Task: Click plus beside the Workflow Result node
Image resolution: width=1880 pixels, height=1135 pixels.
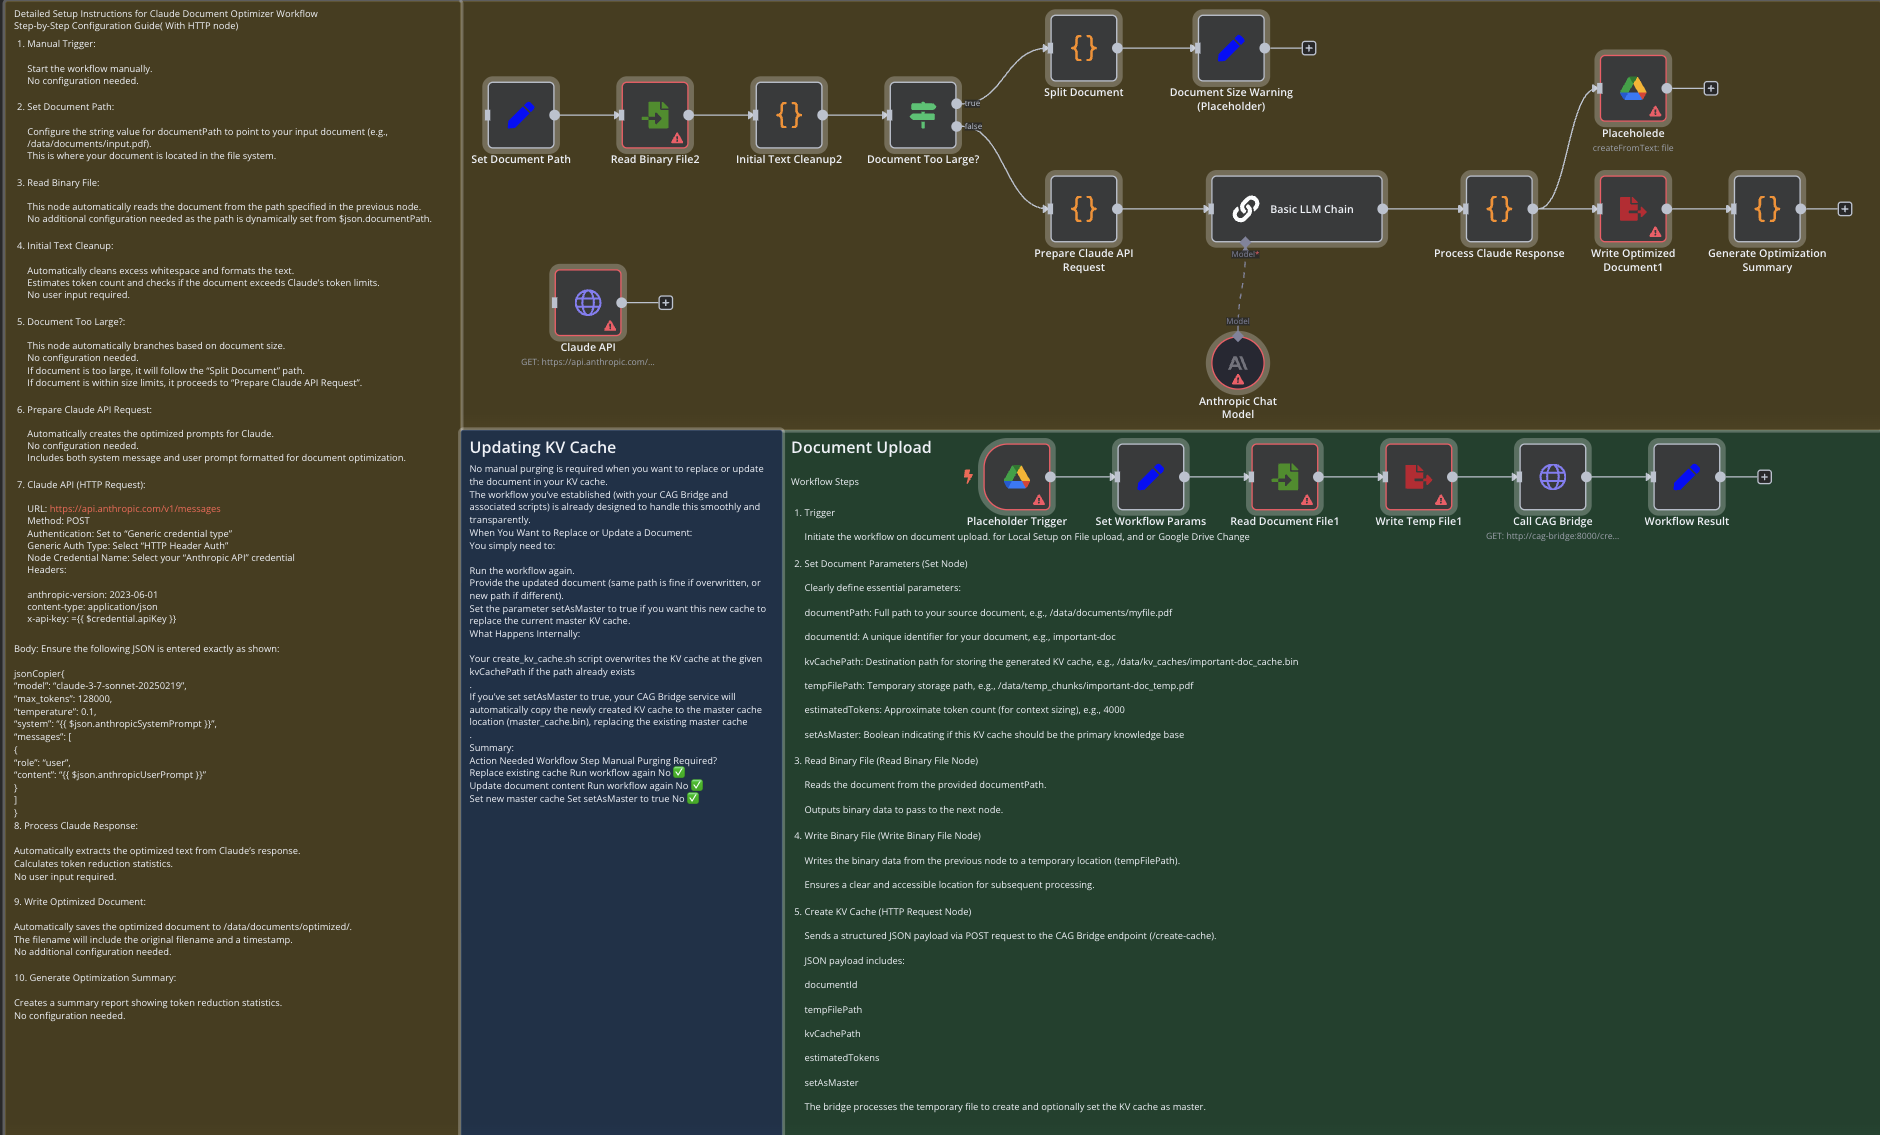Action: pyautogui.click(x=1765, y=477)
